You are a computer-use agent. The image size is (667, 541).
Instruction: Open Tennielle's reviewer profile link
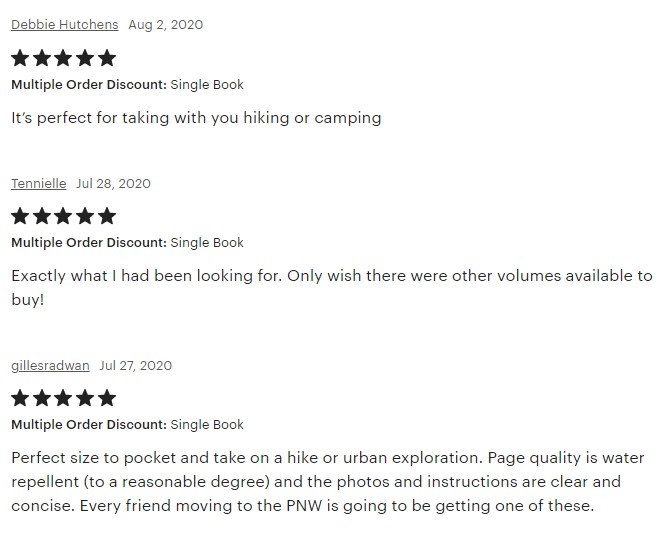coord(39,183)
